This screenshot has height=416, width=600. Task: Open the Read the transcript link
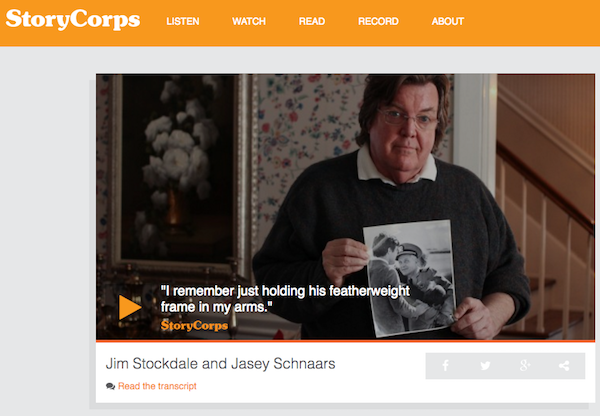point(157,386)
